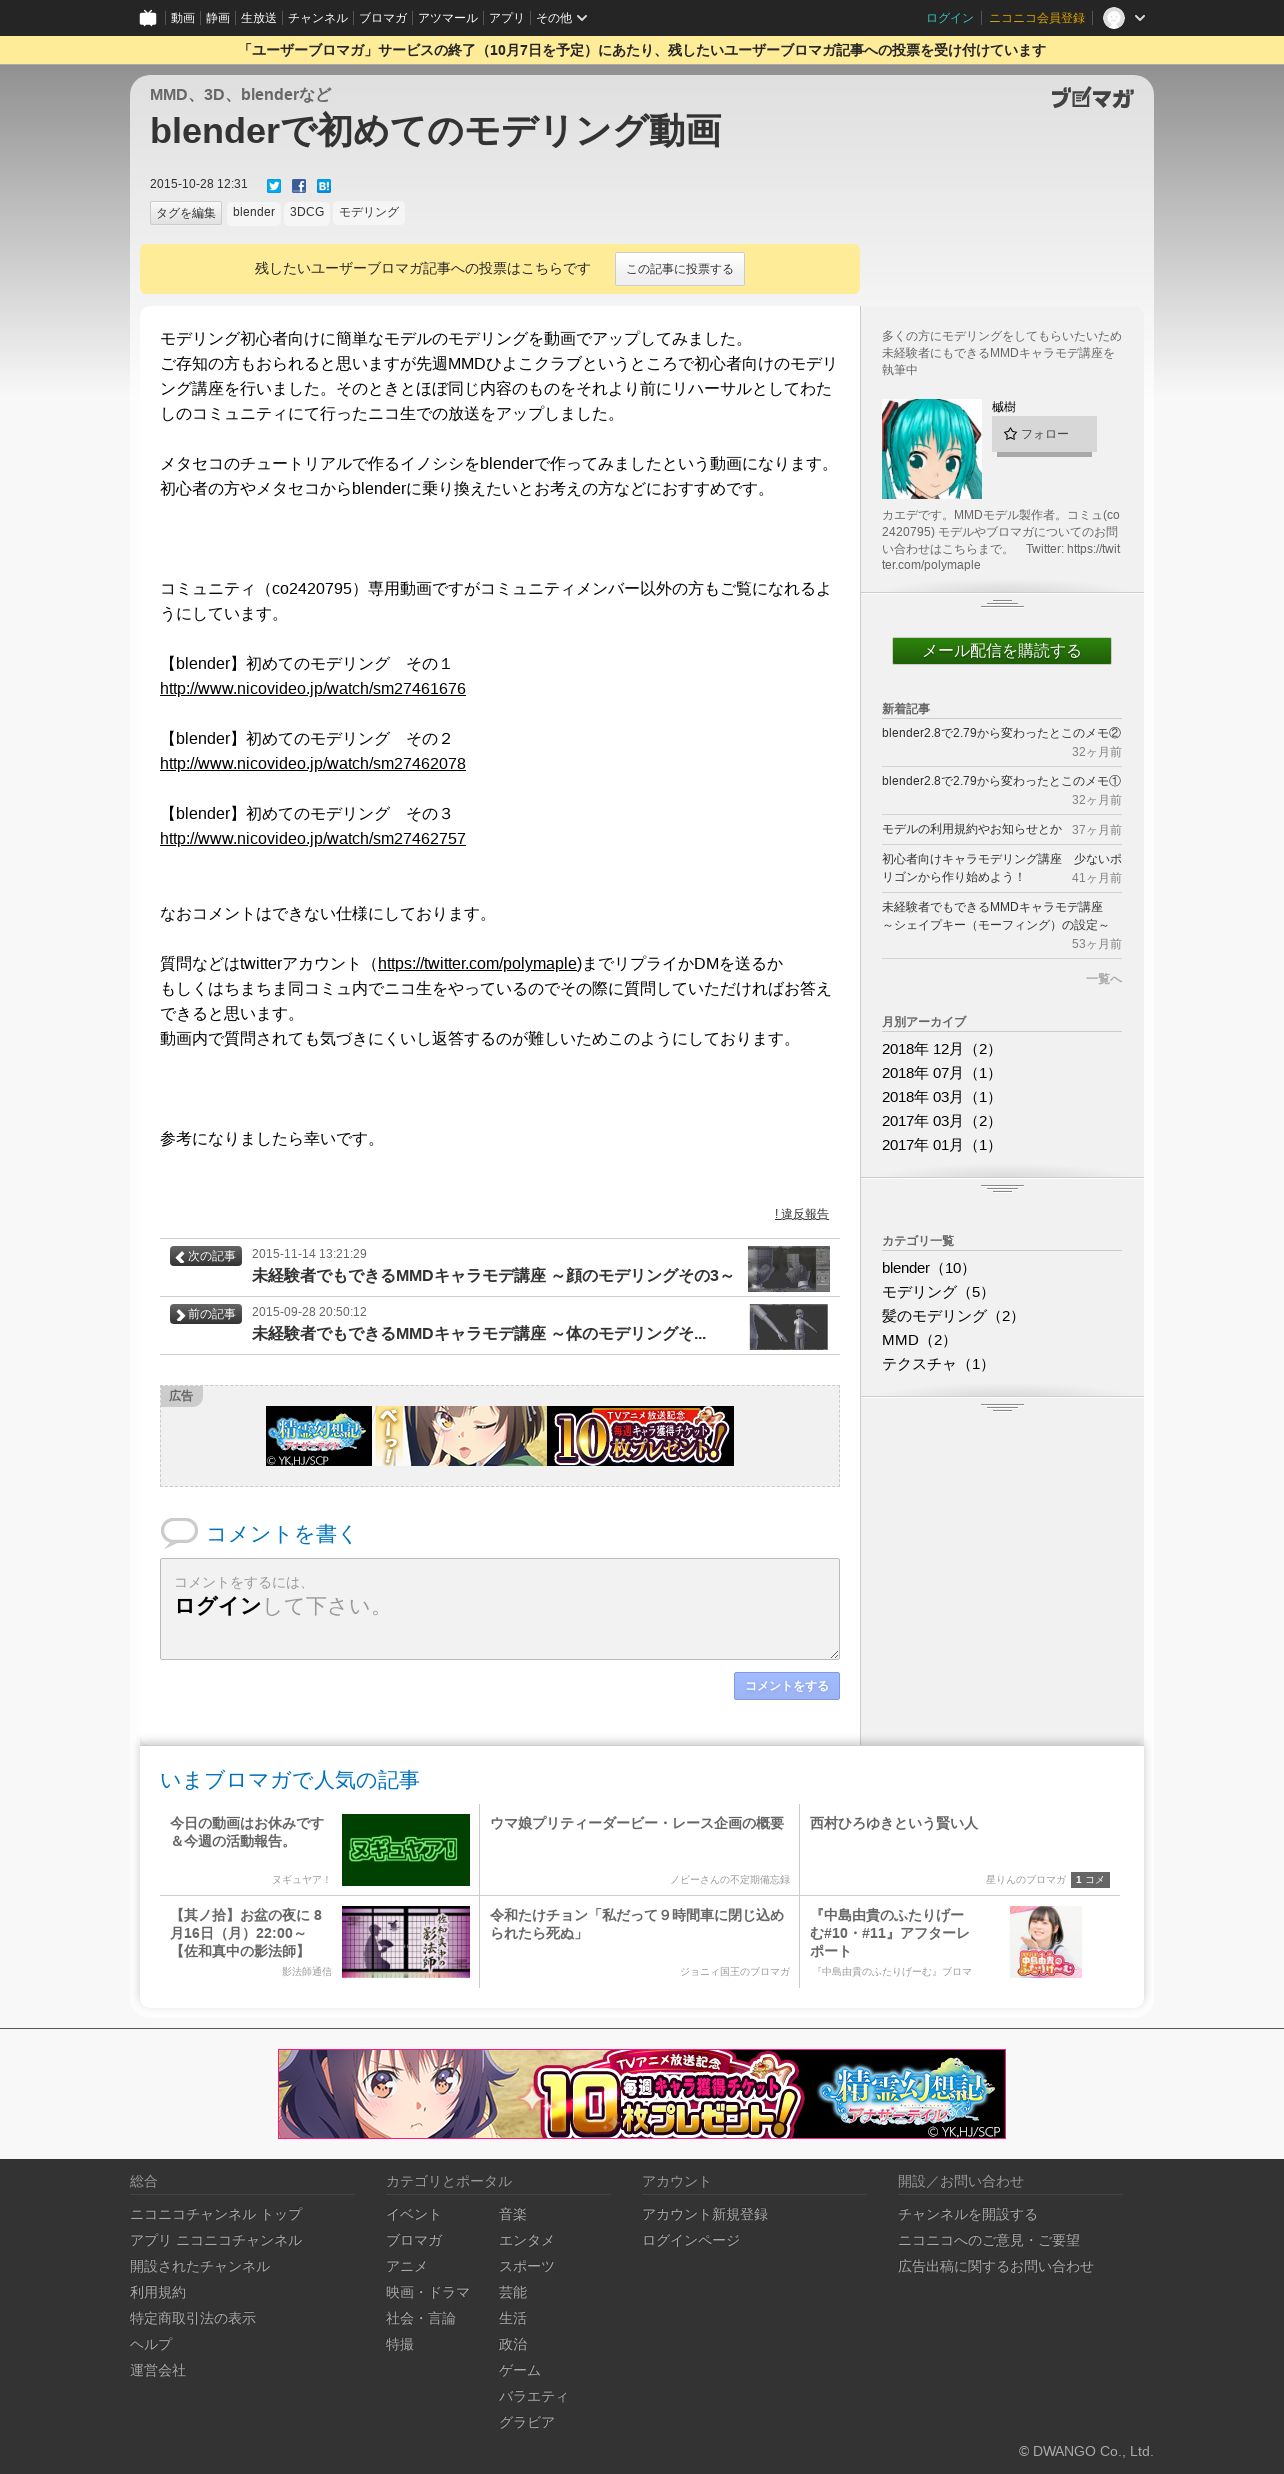Viewport: 1284px width, 2474px height.
Task: Open category 髪のモデリング（2）
Action: click(x=952, y=1316)
